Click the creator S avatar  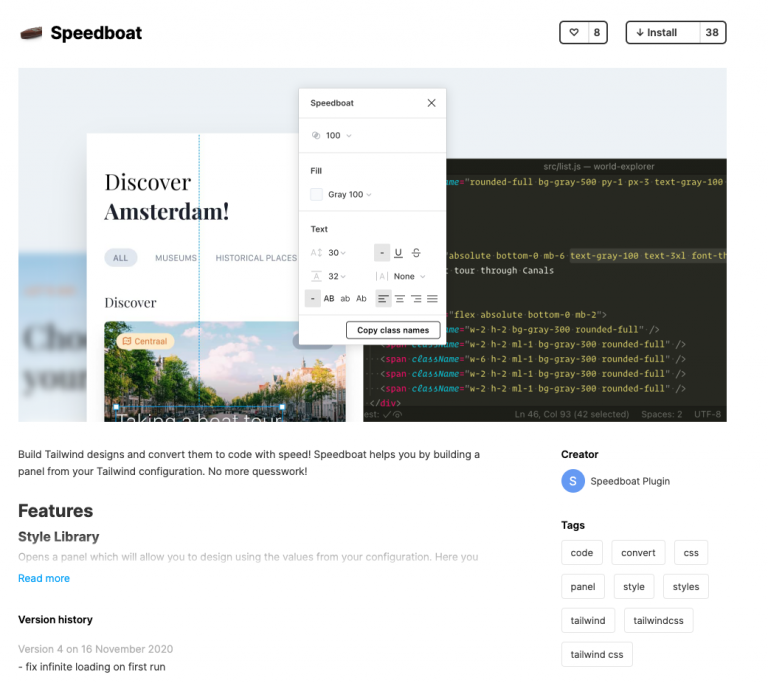pos(573,481)
